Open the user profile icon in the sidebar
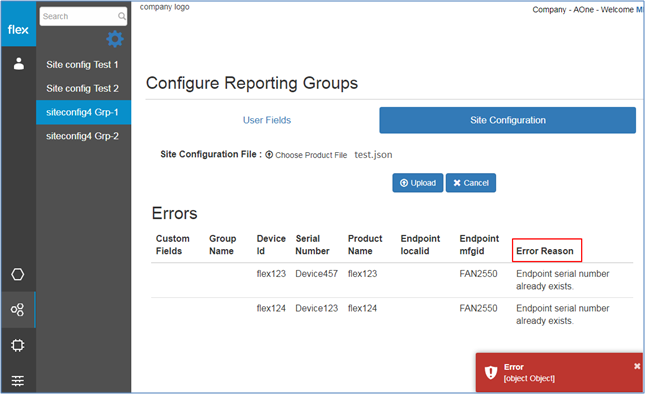The image size is (645, 394). [x=19, y=64]
